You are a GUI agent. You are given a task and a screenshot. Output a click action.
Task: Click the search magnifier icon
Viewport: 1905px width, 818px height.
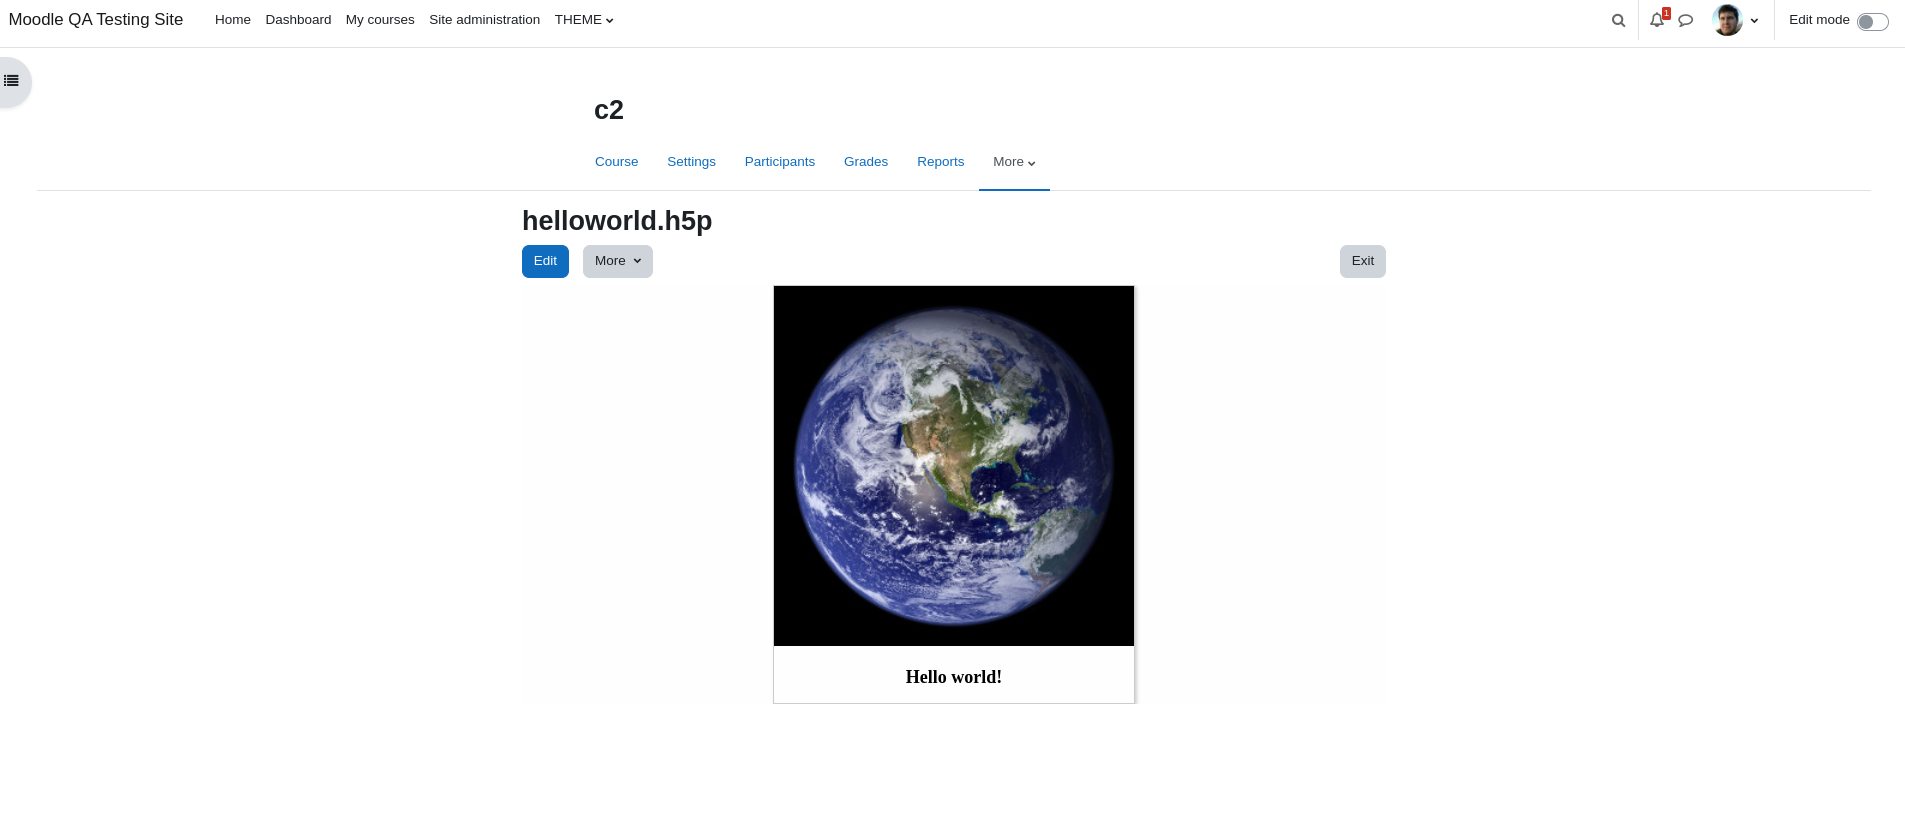(1618, 20)
